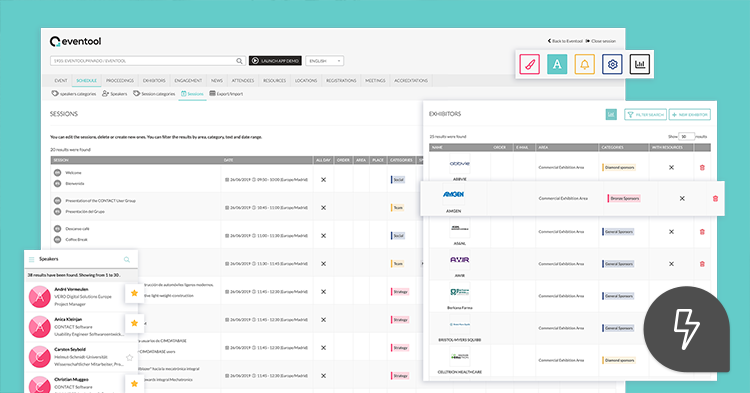Click the eventool logo
750x393 pixels.
tap(76, 42)
